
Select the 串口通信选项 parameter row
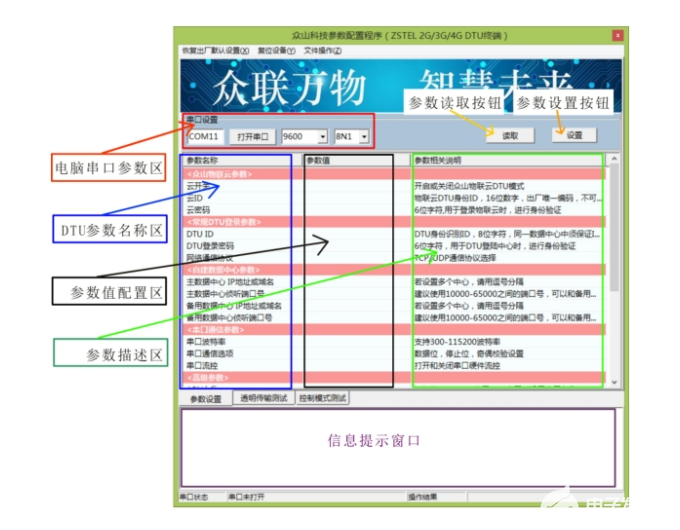(x=394, y=354)
